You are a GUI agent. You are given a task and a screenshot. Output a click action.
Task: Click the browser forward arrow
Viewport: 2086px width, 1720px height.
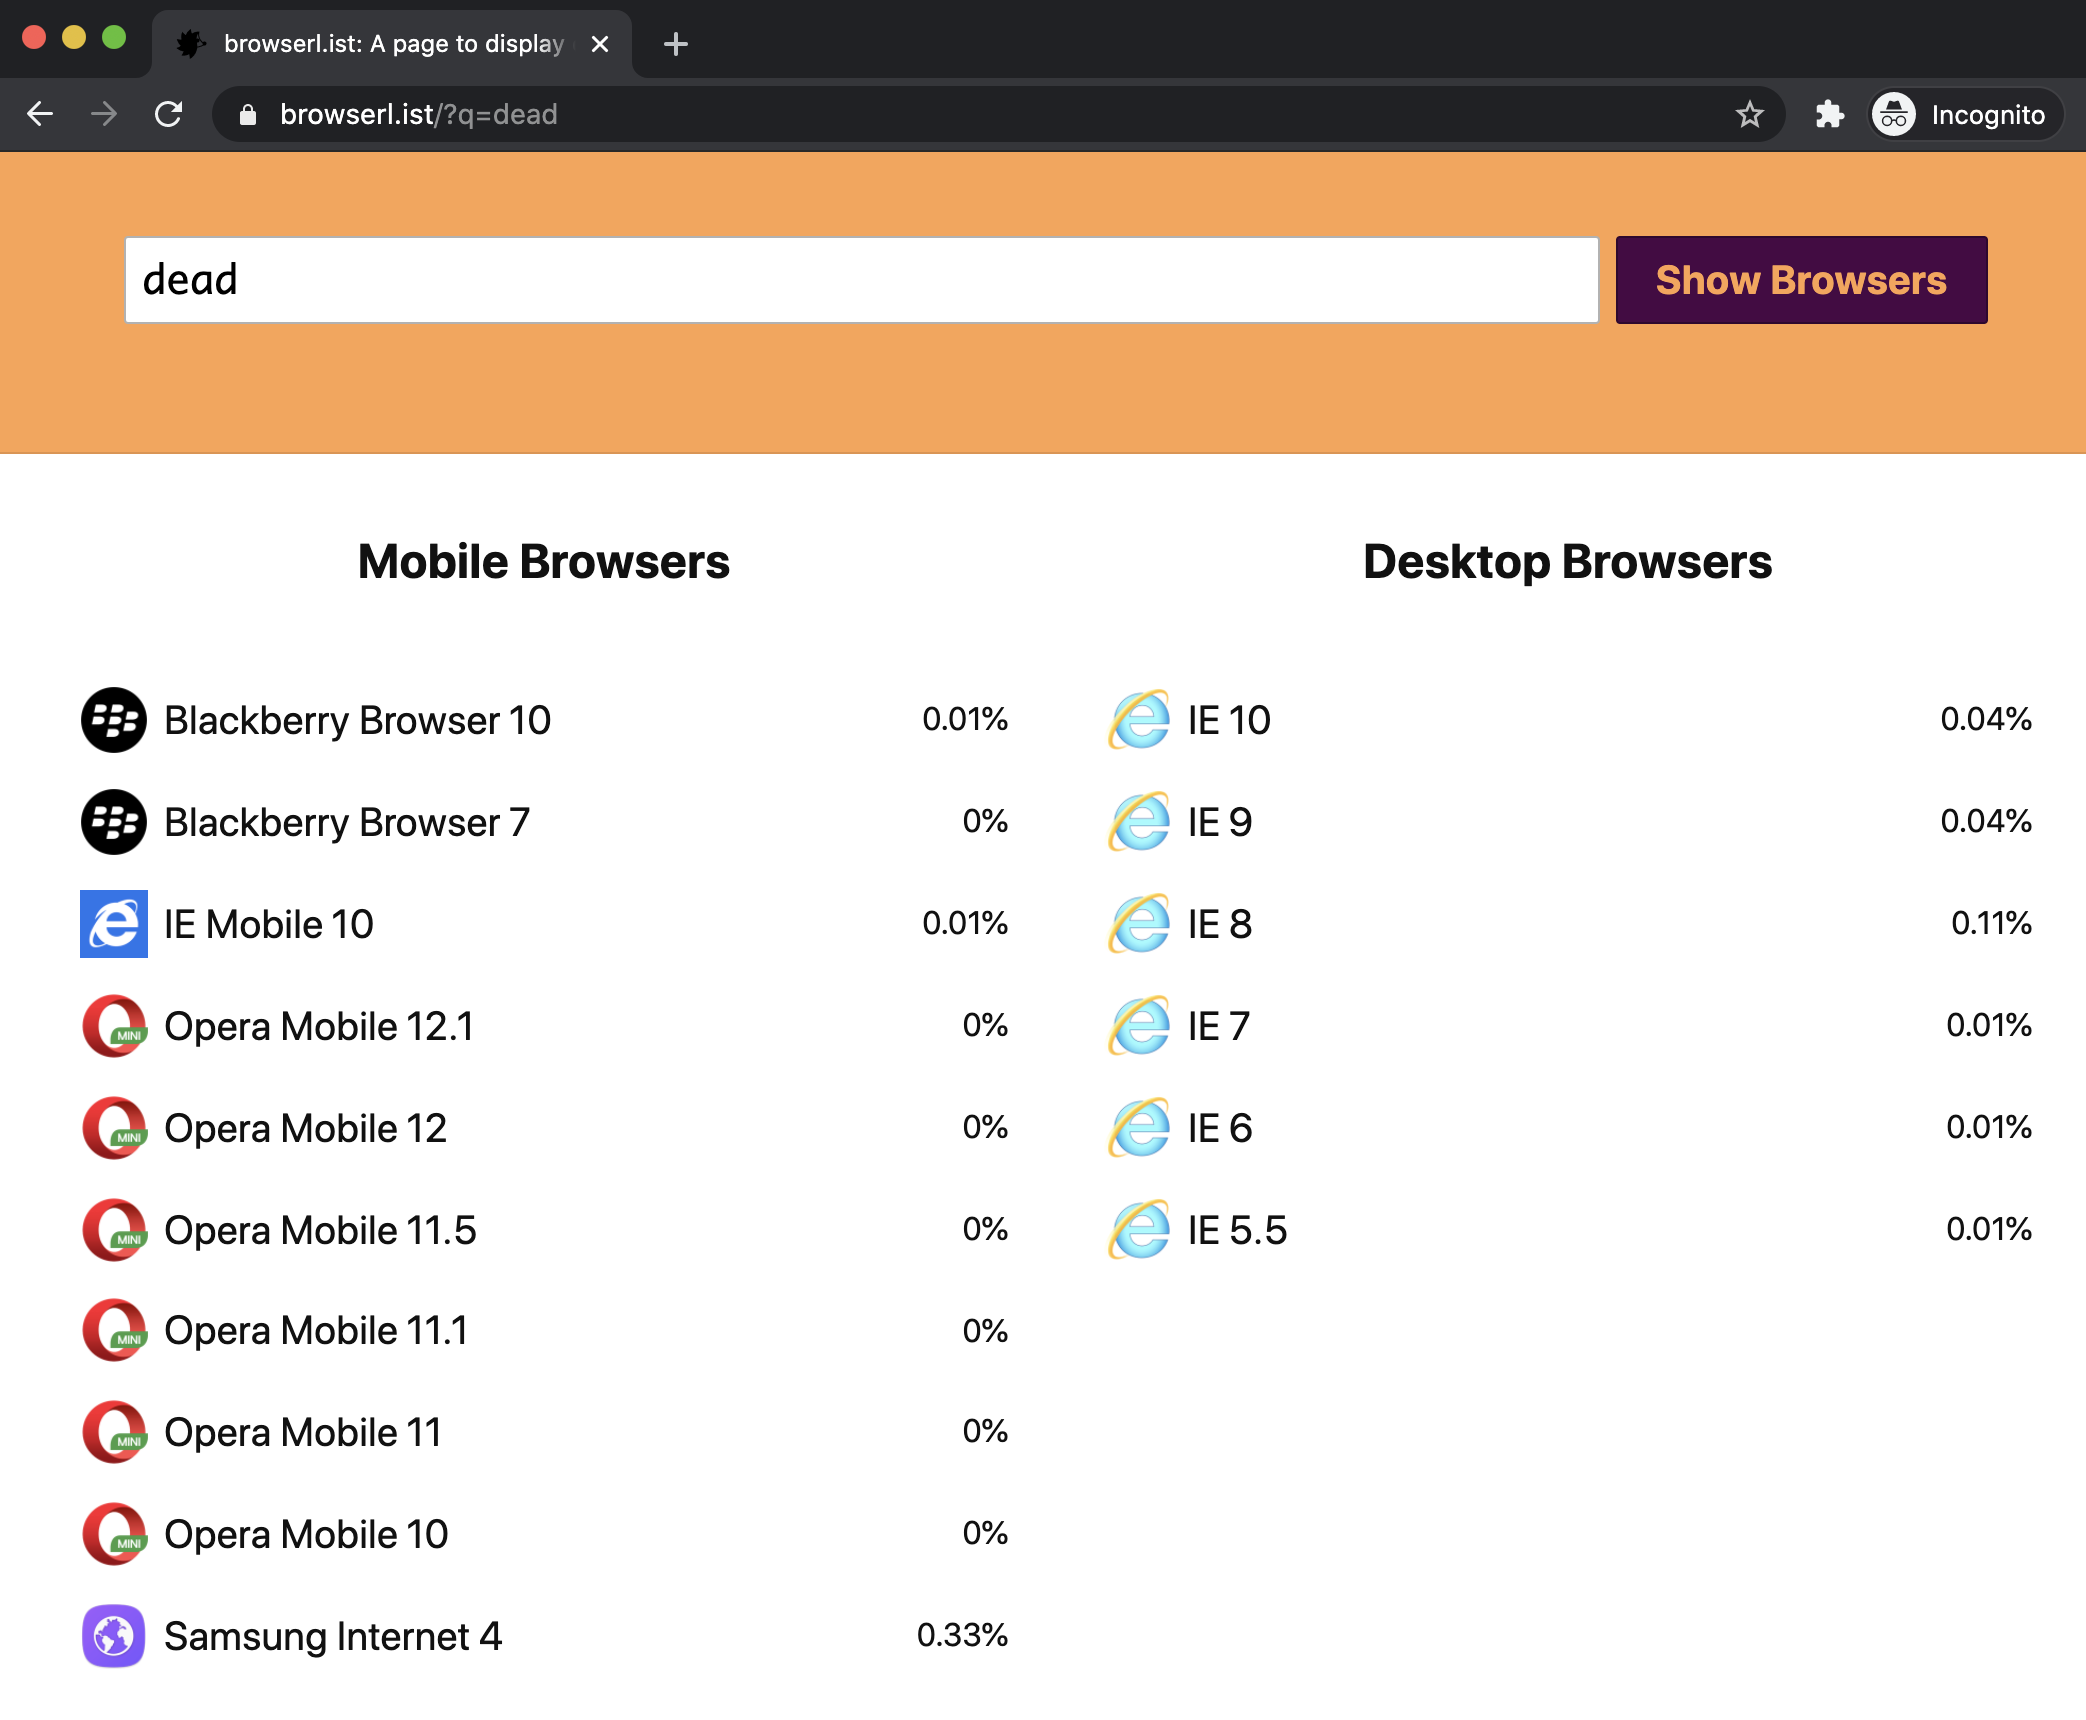pyautogui.click(x=104, y=114)
